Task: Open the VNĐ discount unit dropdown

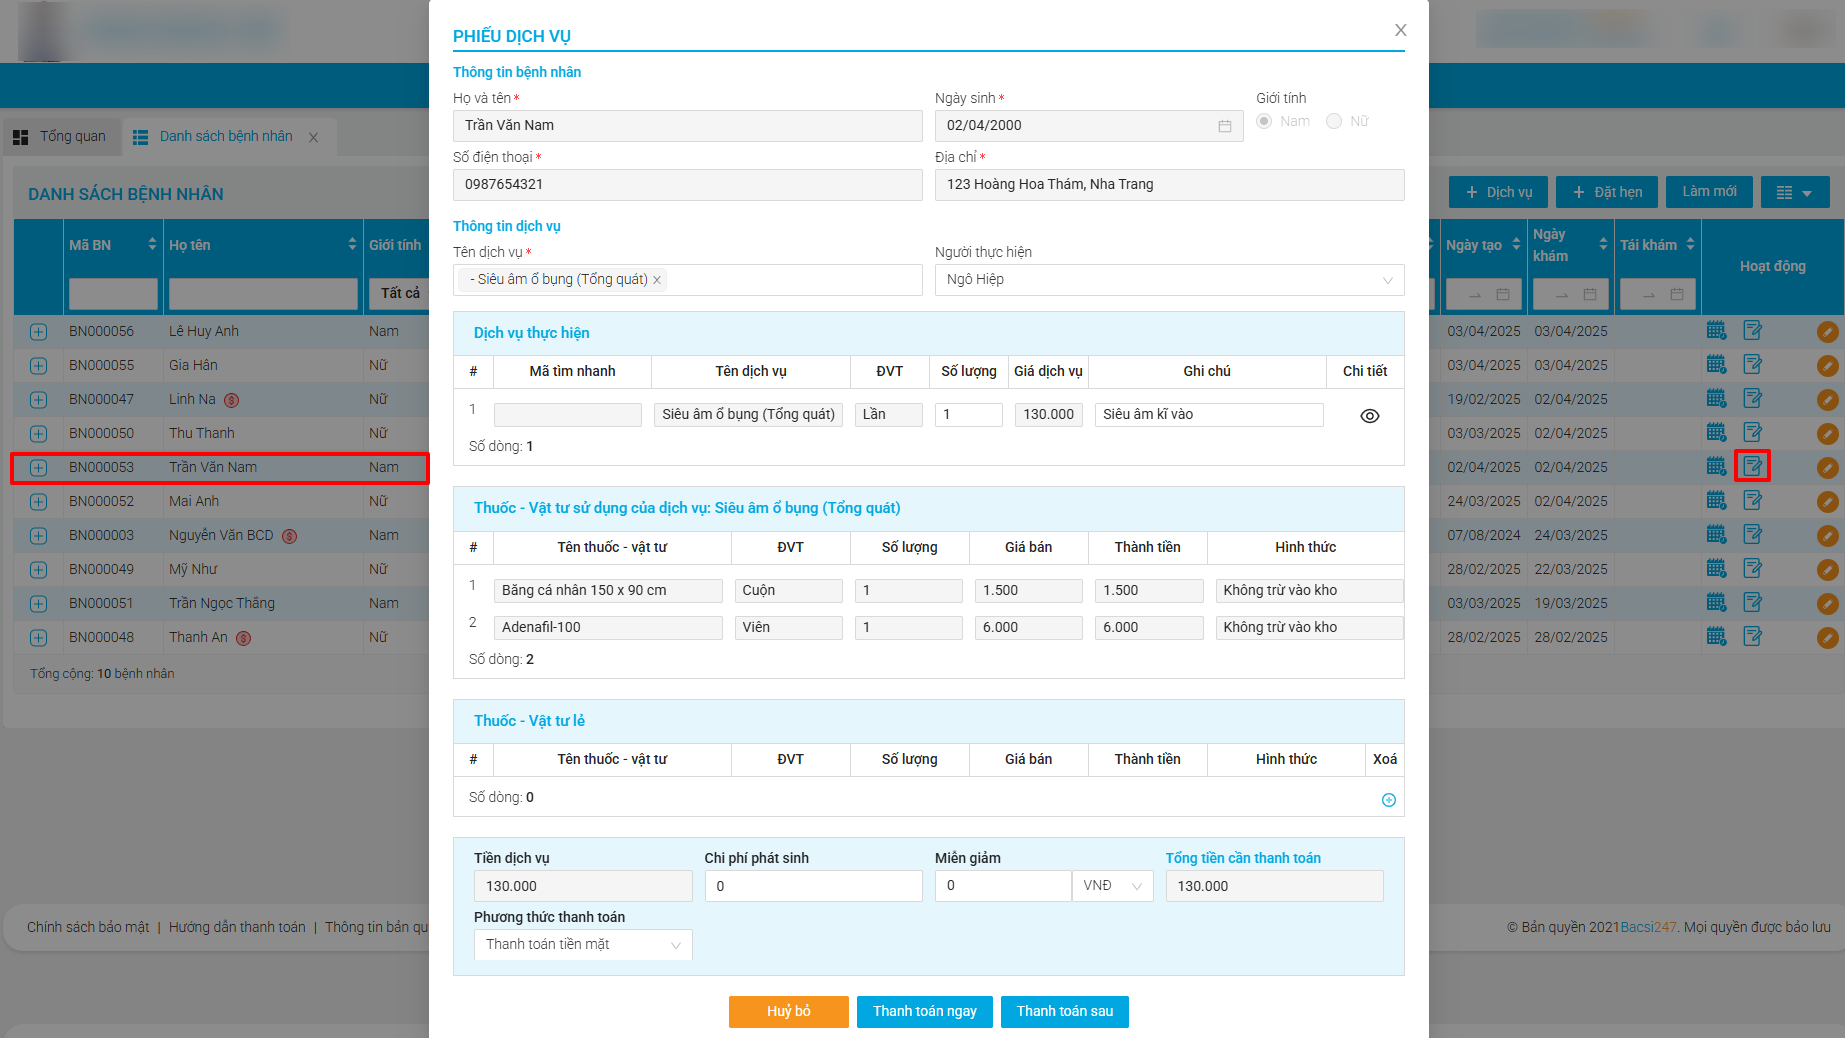Action: (1113, 886)
